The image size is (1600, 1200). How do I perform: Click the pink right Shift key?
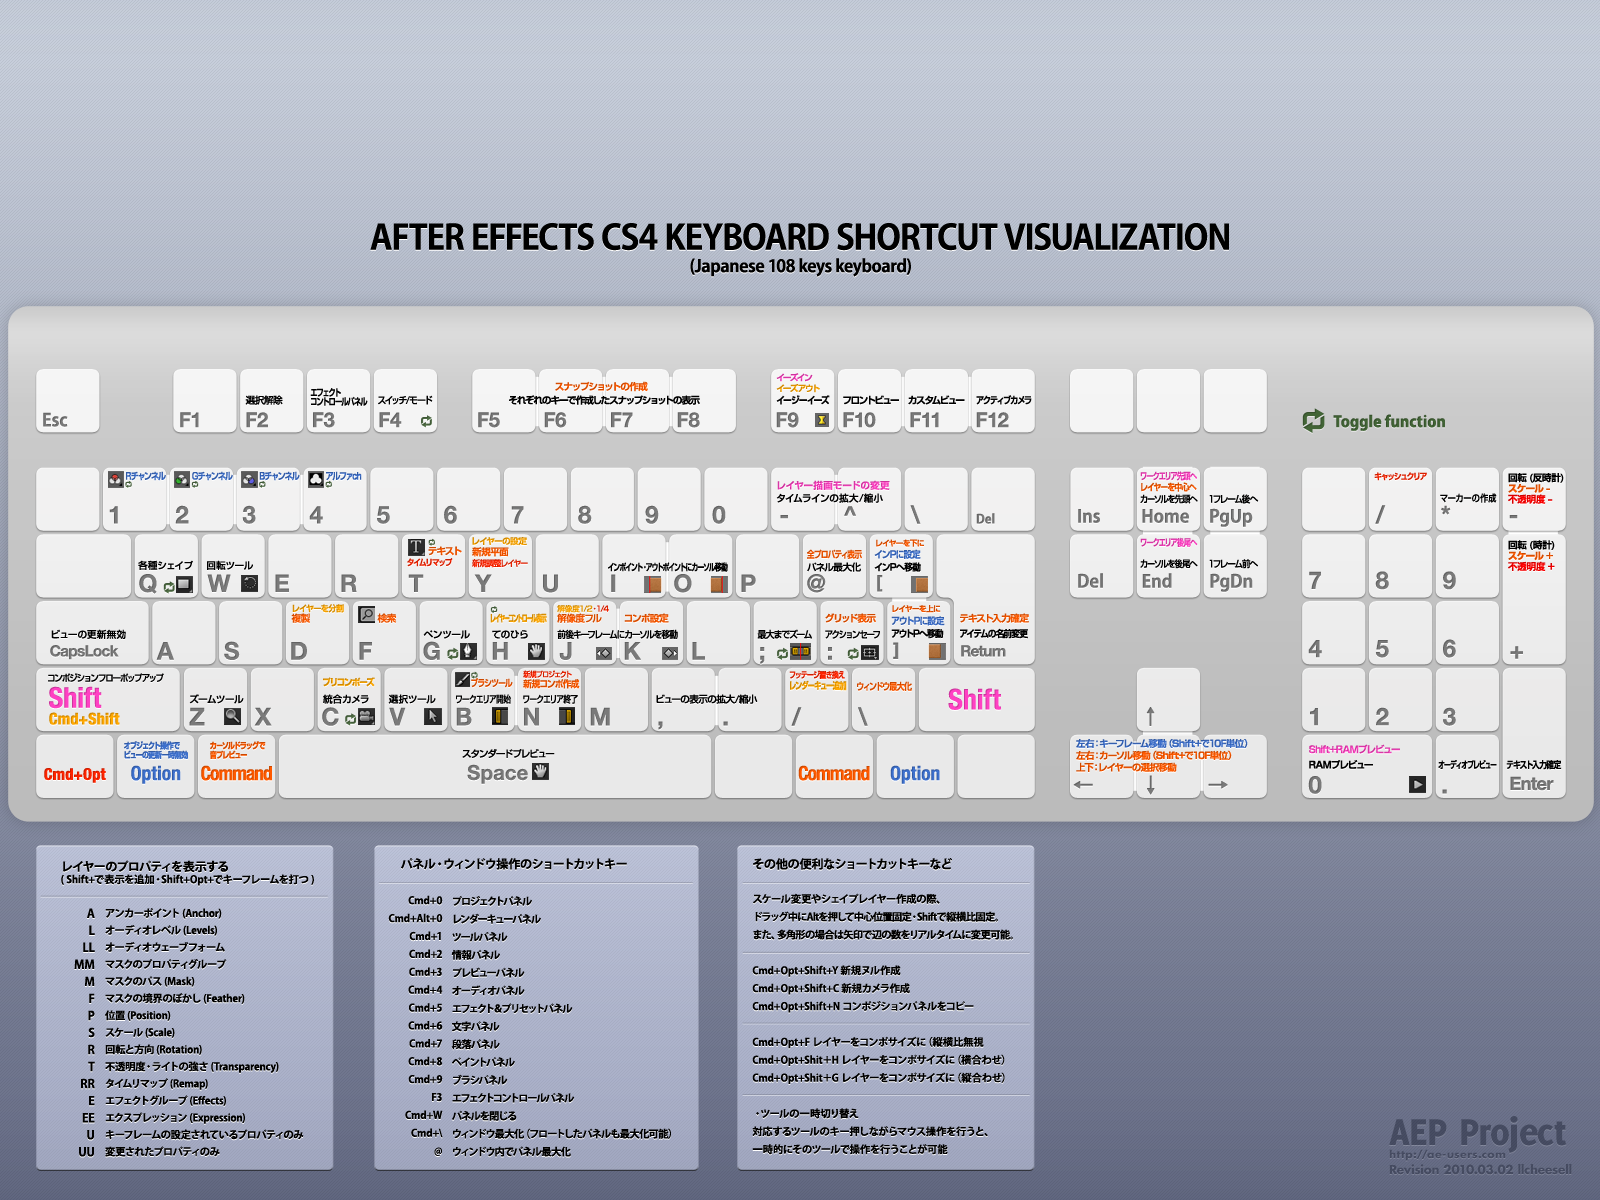(976, 700)
